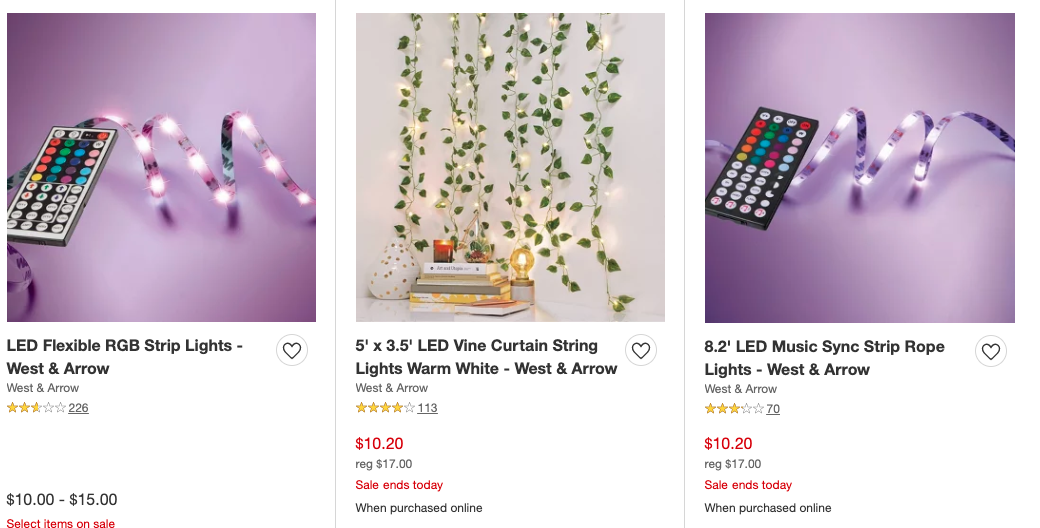The width and height of the screenshot is (1040, 528).
Task: Click West & Arrow brand under RGB Strip Lights
Action: pos(43,388)
